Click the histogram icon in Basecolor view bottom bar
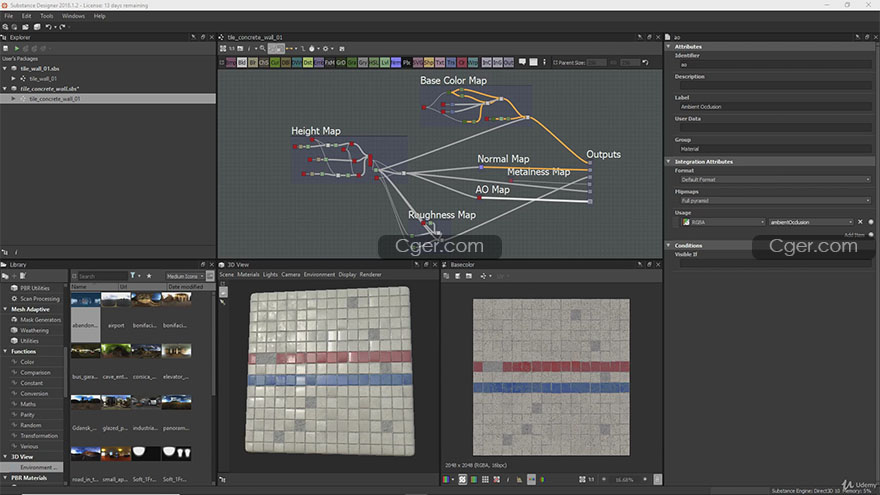The width and height of the screenshot is (880, 495). pyautogui.click(x=519, y=479)
